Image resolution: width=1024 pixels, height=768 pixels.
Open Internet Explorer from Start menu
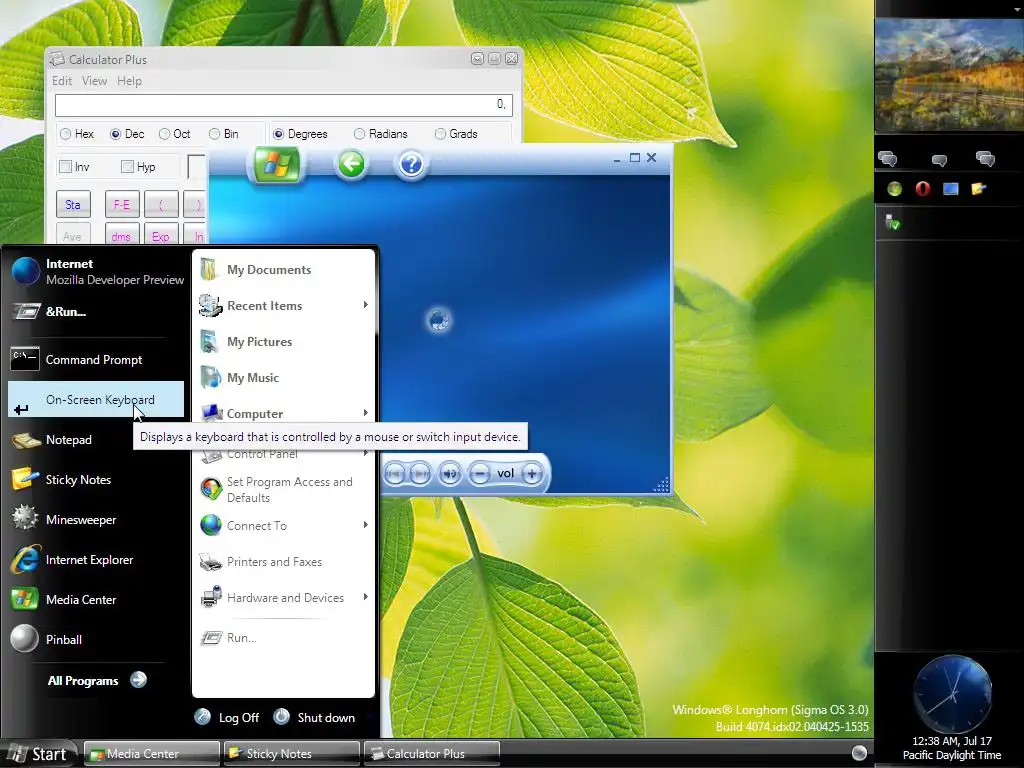click(97, 560)
